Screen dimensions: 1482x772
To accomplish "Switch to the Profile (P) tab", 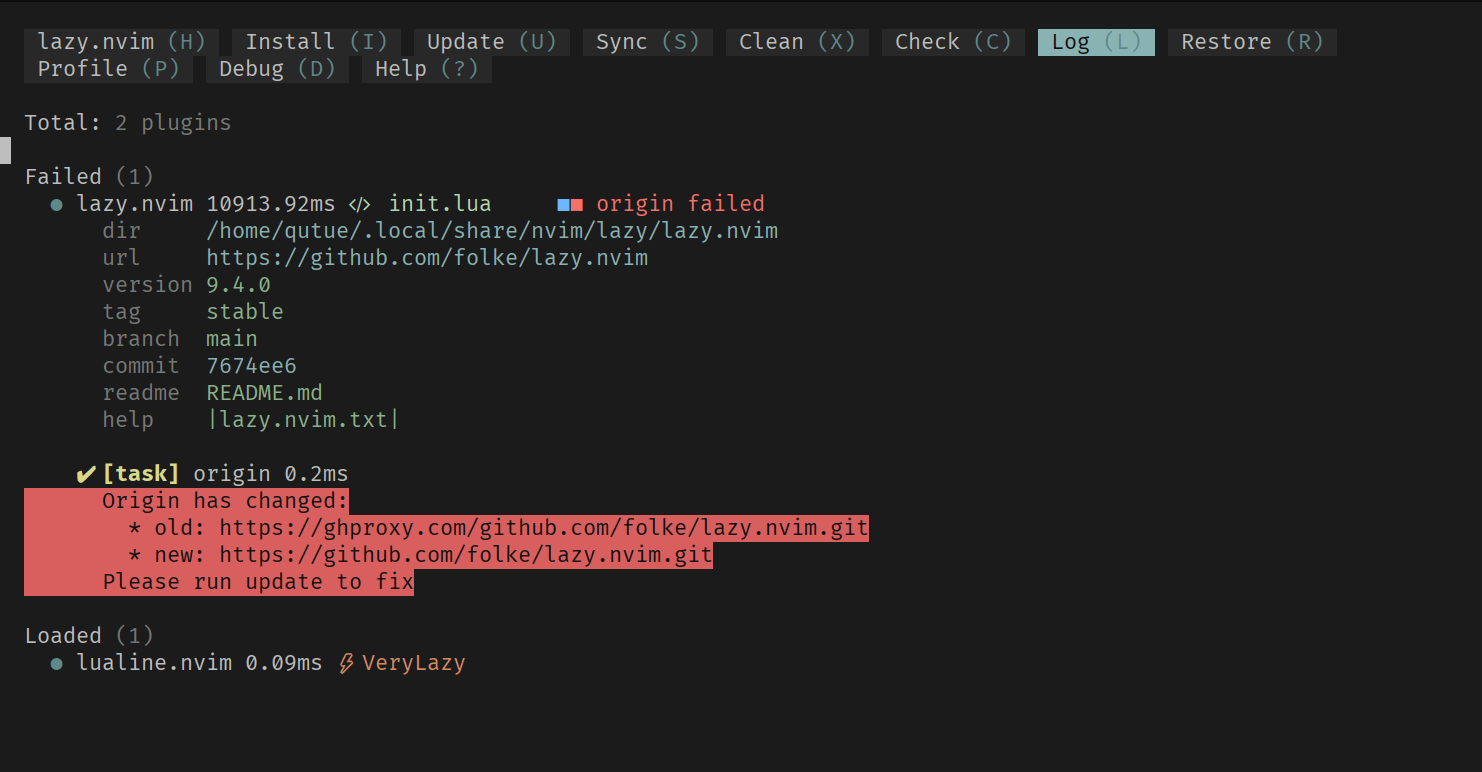I will (108, 69).
